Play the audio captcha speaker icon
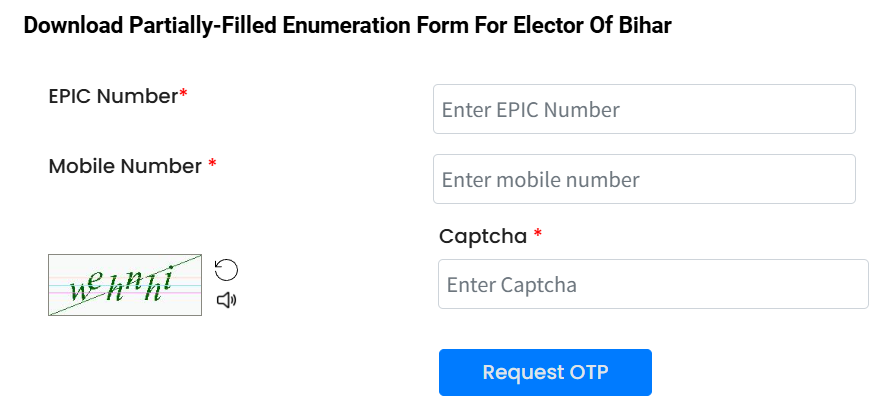The width and height of the screenshot is (876, 420). (226, 300)
